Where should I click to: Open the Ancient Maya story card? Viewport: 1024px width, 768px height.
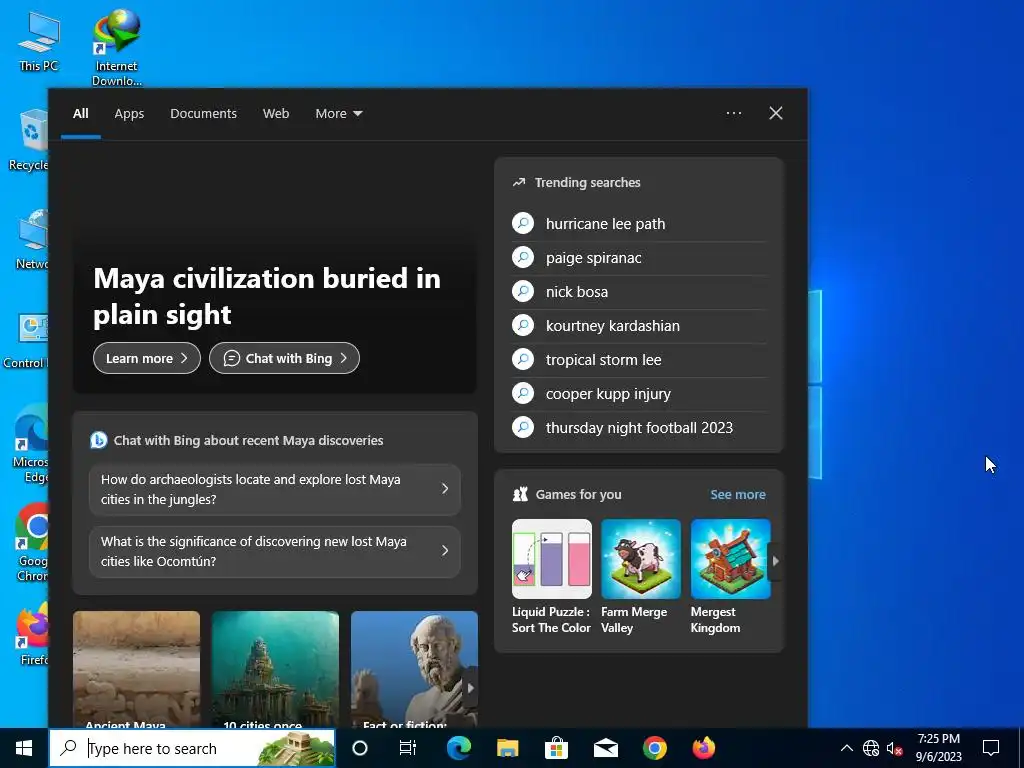pyautogui.click(x=136, y=669)
